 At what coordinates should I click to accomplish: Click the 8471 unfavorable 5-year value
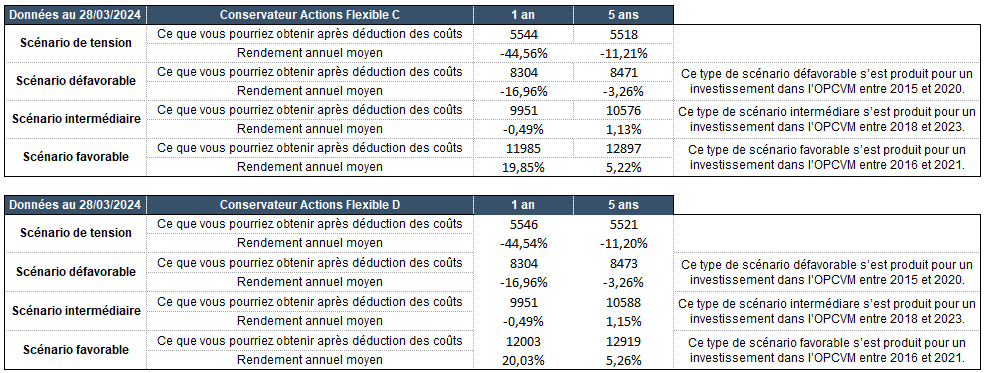pos(623,72)
